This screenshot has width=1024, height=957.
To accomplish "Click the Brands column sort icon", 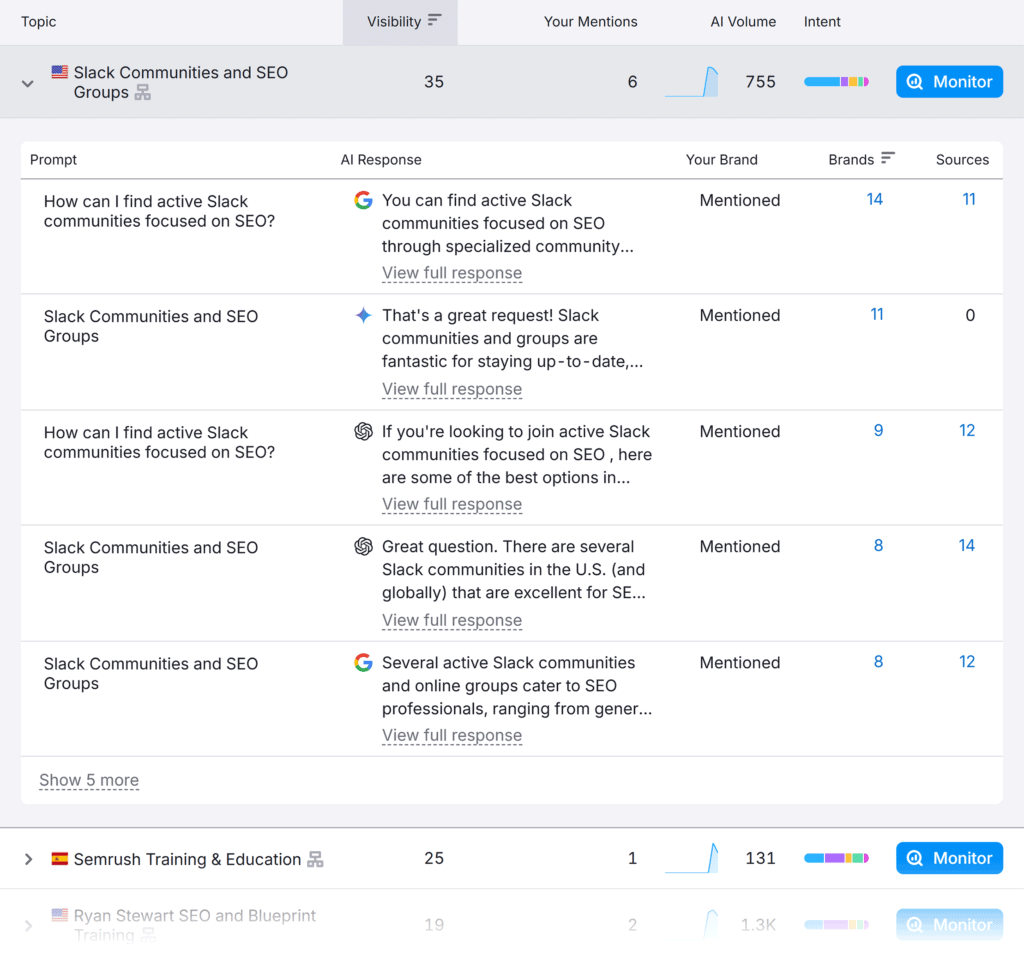I will (887, 159).
